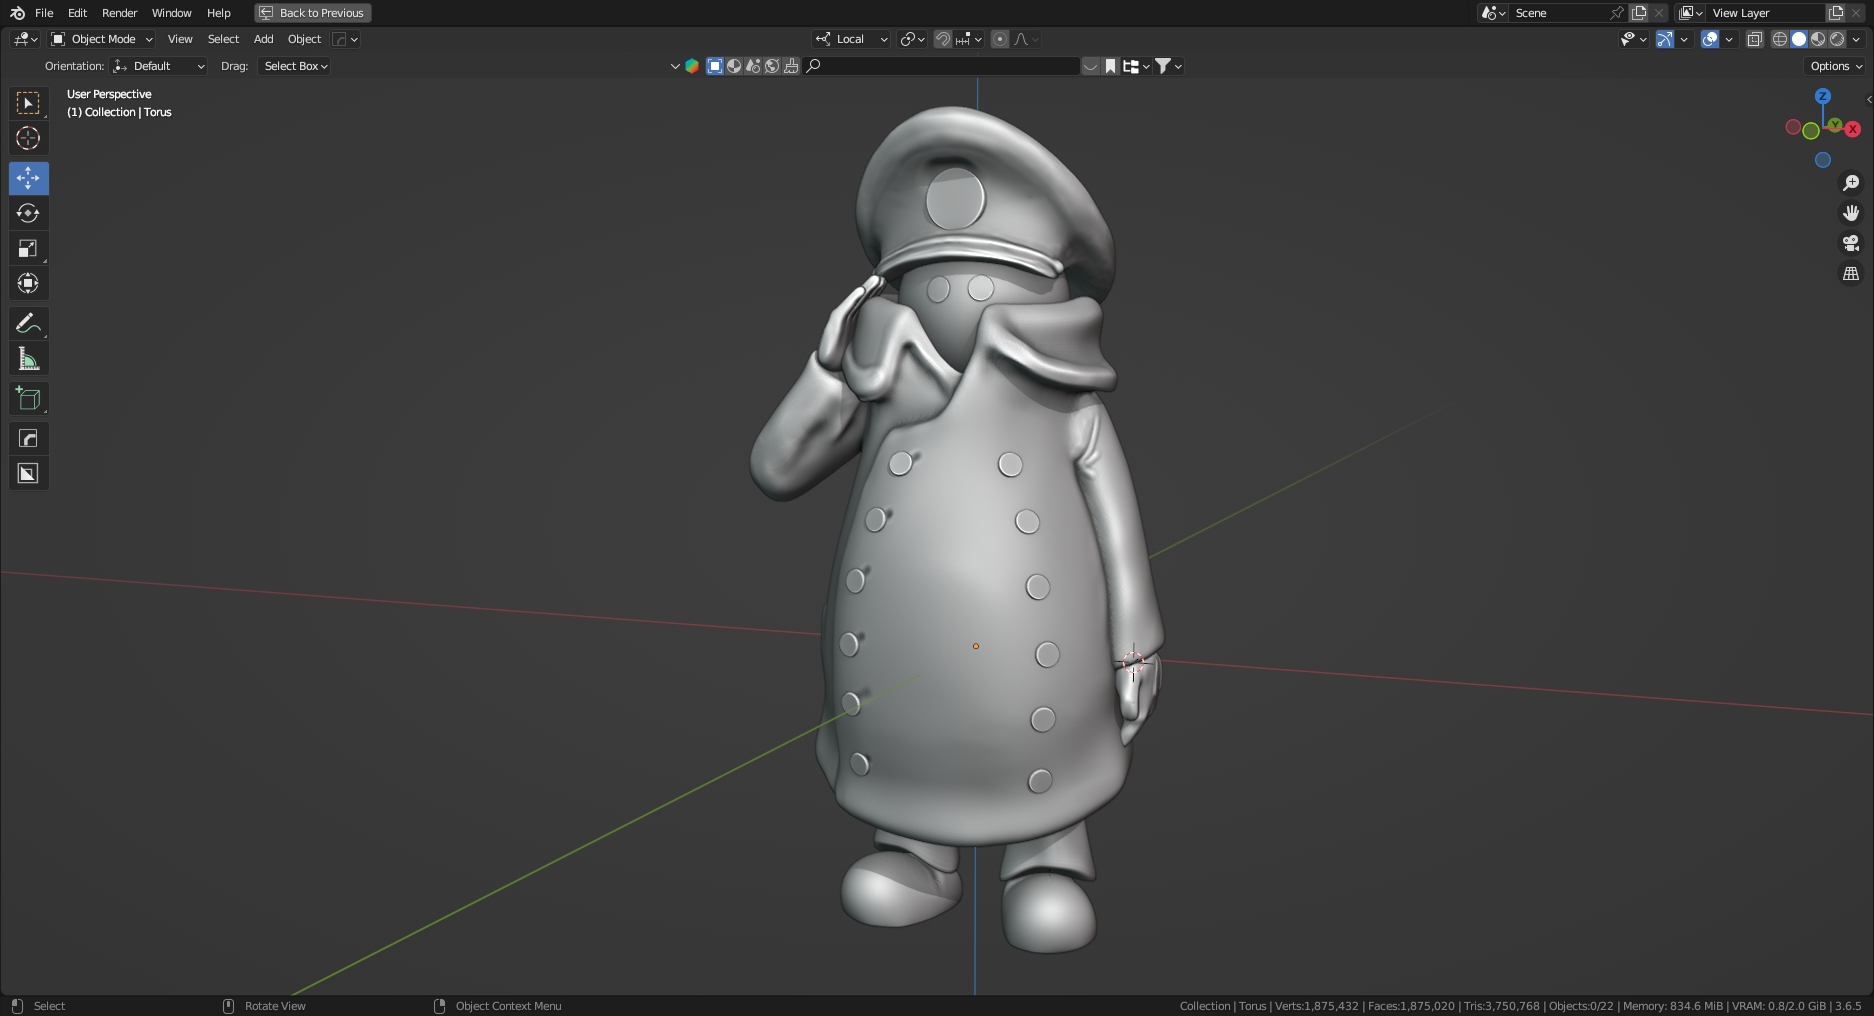Toggle viewport gizmos display
Screen dimensions: 1874x1016
tap(1664, 39)
